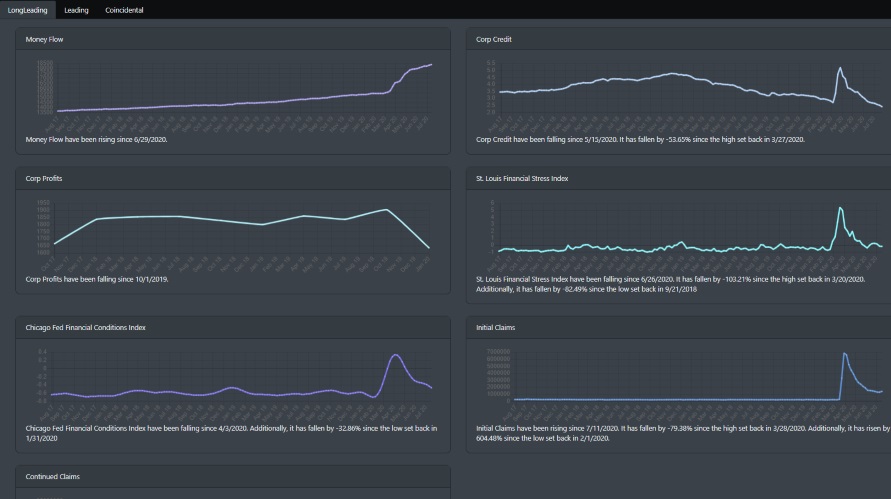Click the Corp Credit falling summary text
This screenshot has height=499, width=891.
[x=640, y=140]
